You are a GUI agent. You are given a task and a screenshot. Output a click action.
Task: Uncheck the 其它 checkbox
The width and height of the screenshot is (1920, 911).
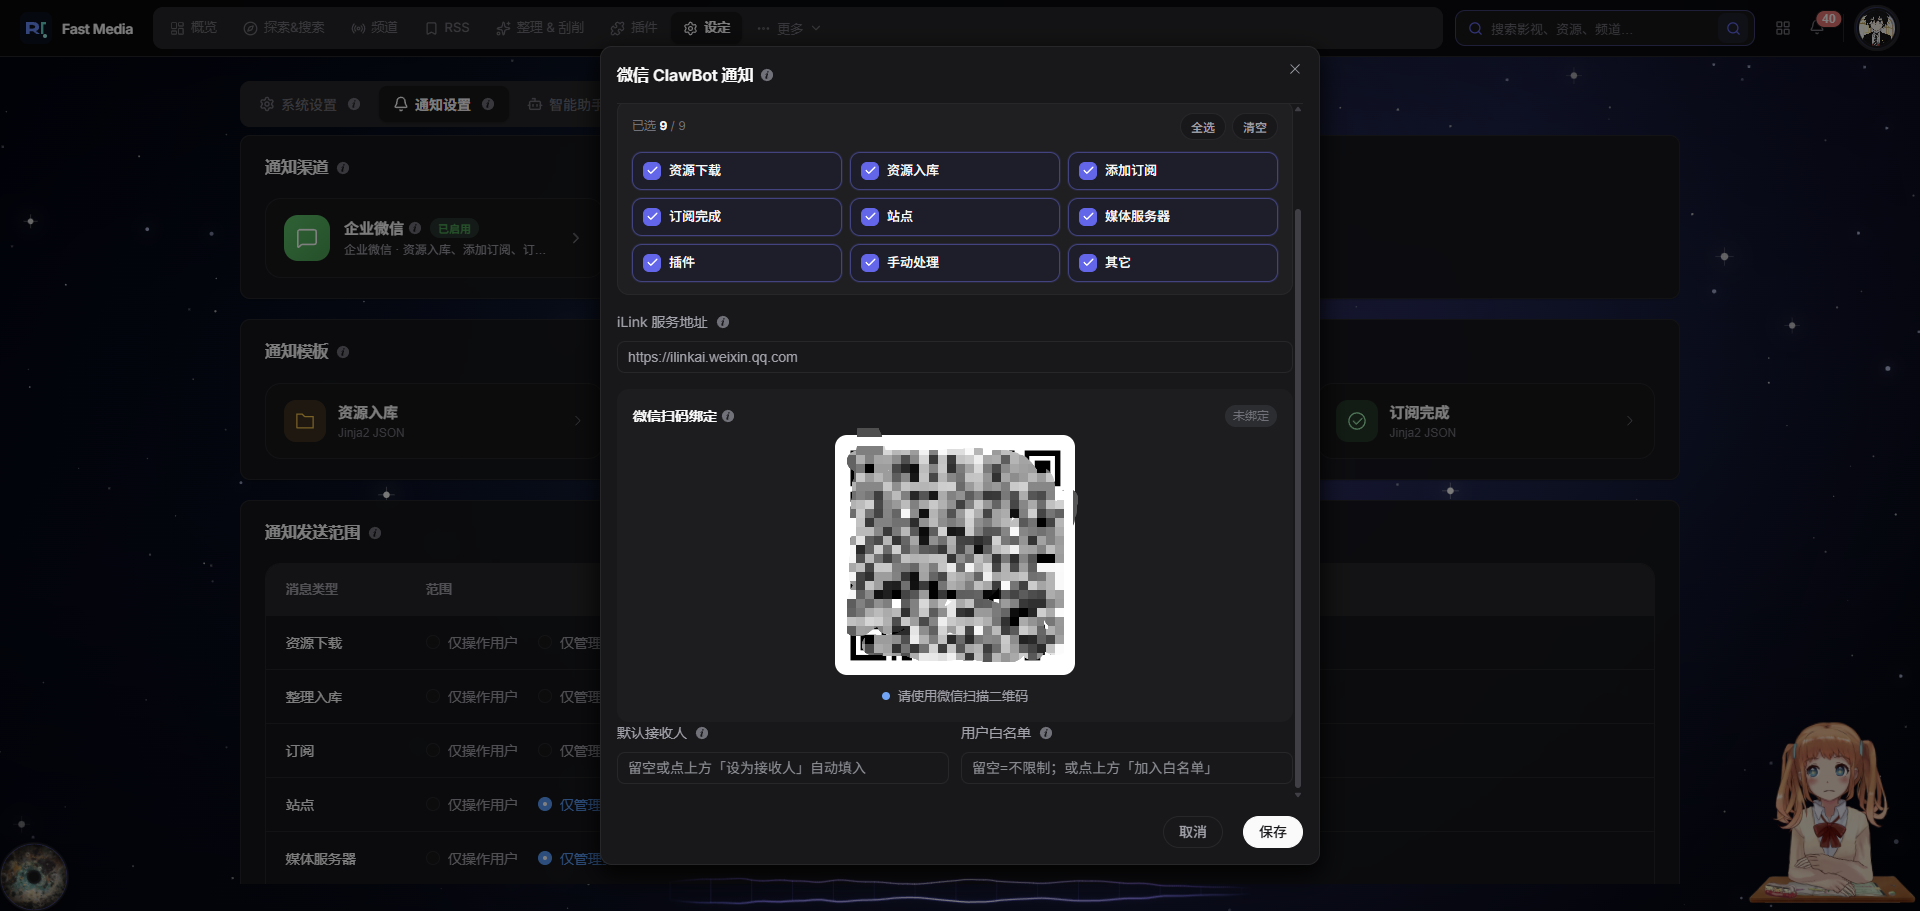click(x=1088, y=263)
